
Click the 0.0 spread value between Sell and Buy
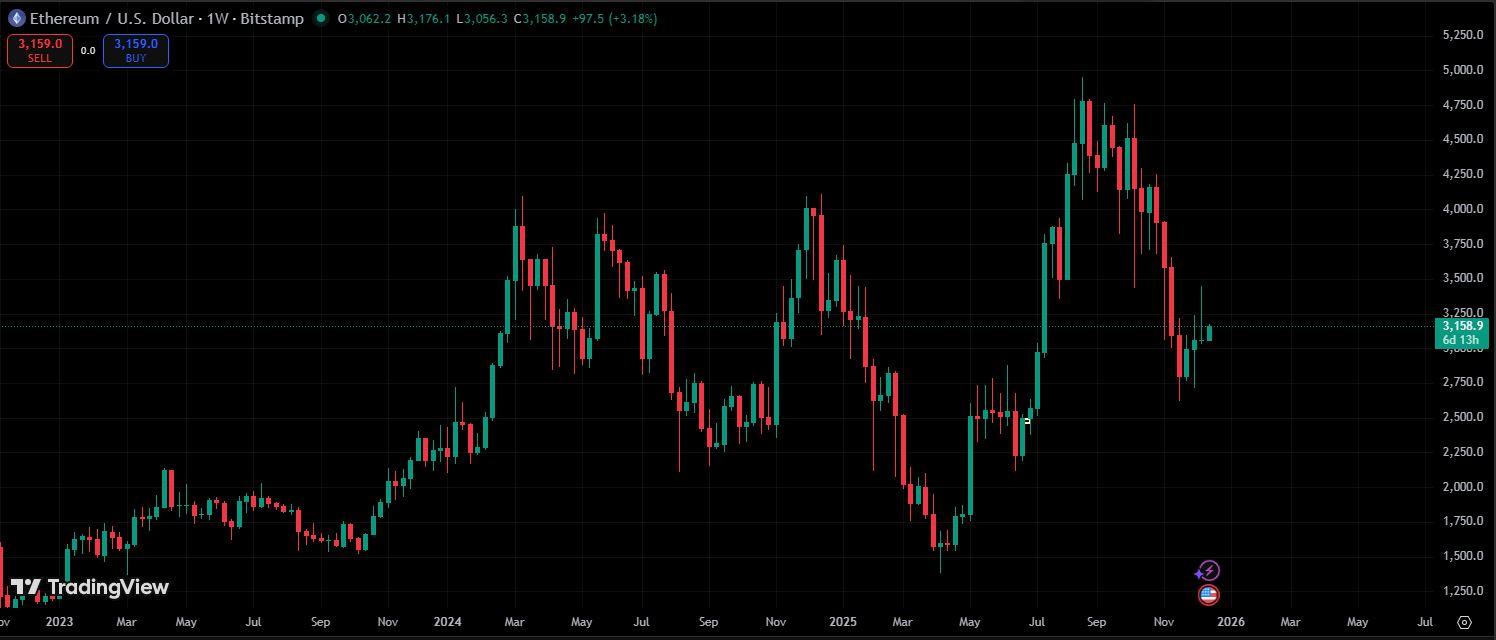pos(88,51)
